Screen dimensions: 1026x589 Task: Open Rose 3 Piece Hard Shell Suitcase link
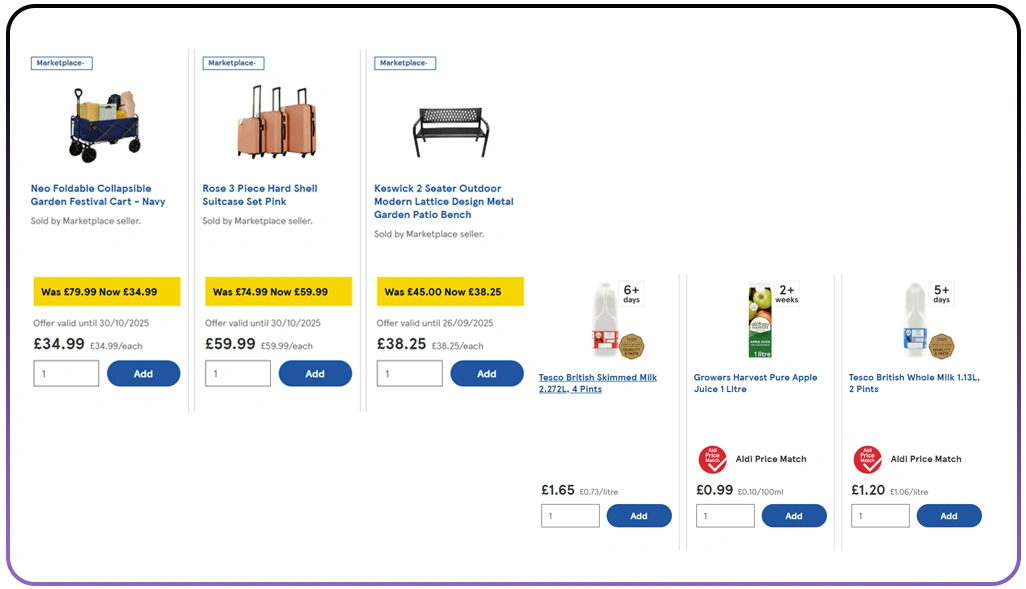tap(260, 195)
